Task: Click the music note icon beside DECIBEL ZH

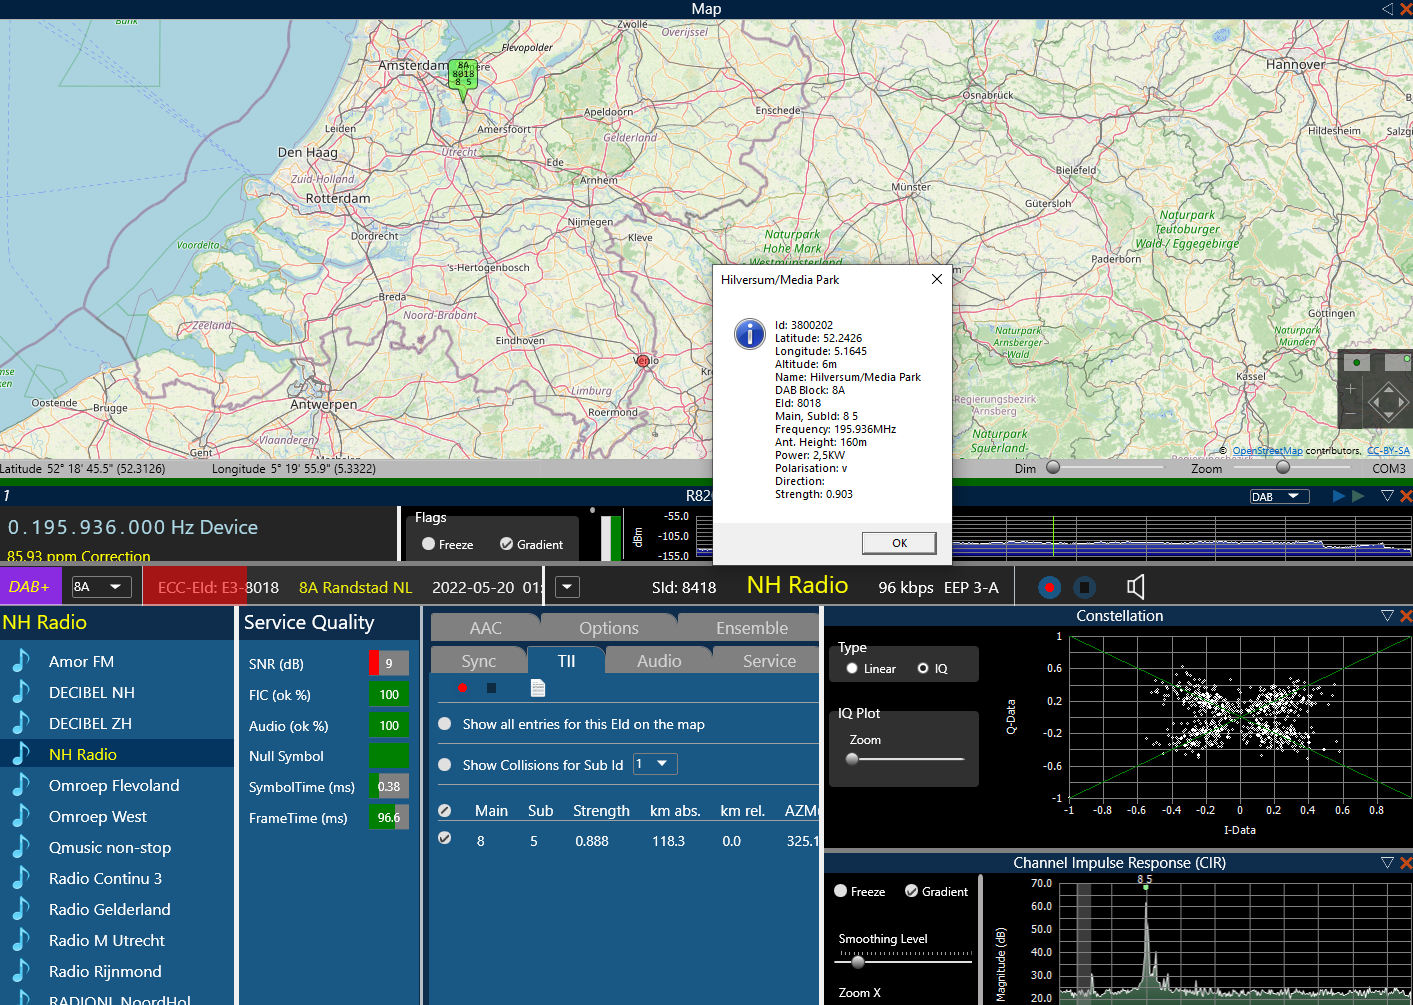Action: coord(20,723)
